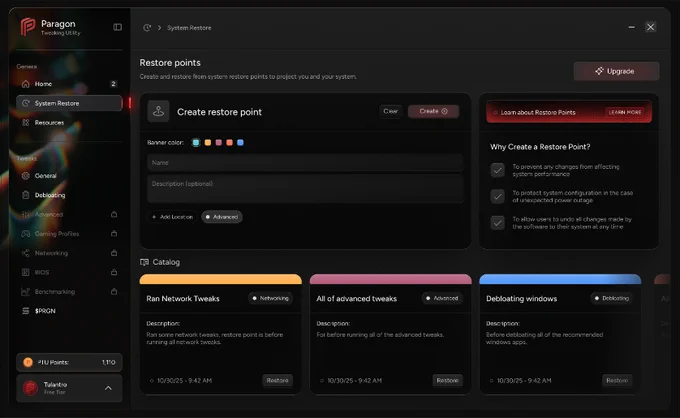The image size is (680, 418).
Task: Click the Home notification badge showing 2
Action: tap(113, 84)
